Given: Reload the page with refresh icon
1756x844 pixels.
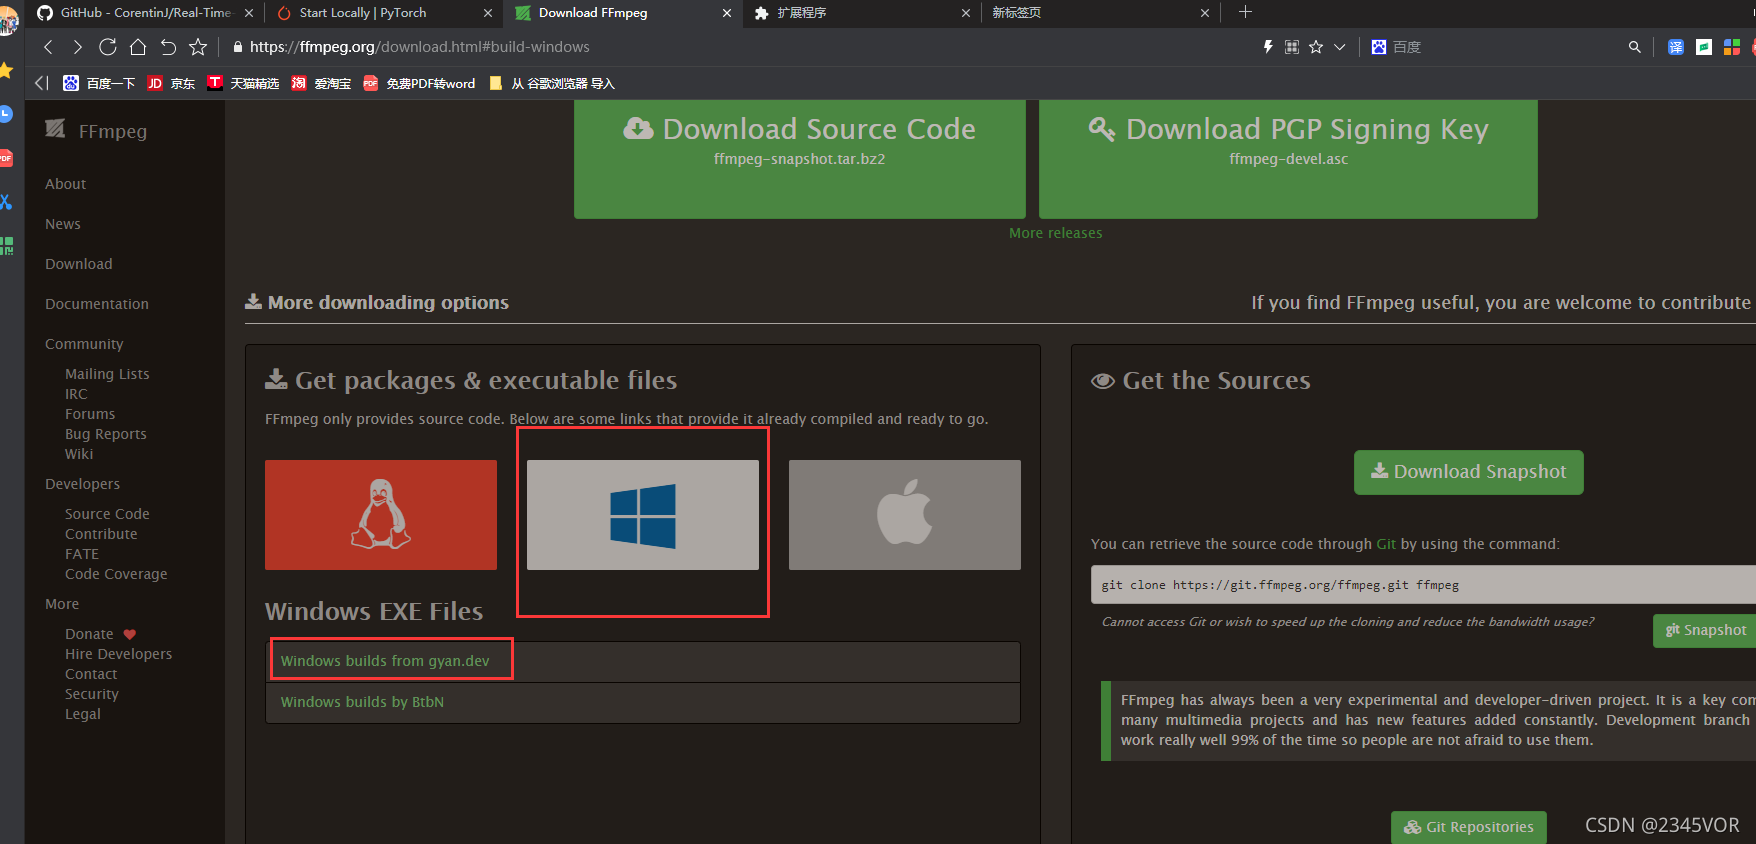Looking at the screenshot, I should coord(108,47).
